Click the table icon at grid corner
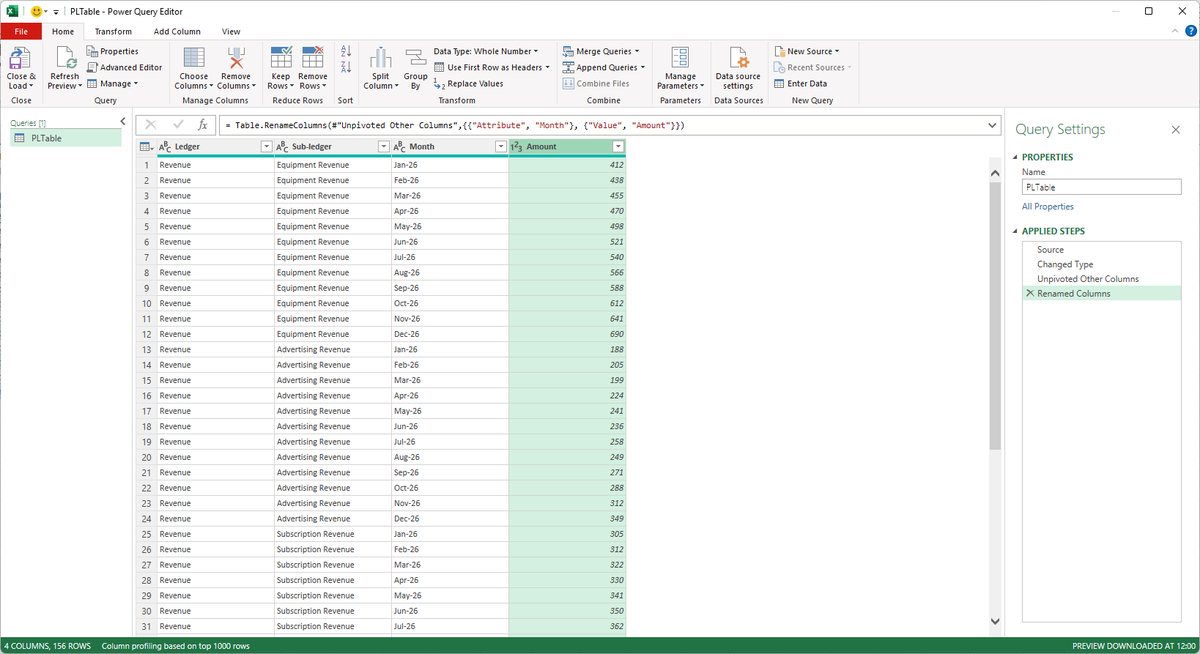Image resolution: width=1200 pixels, height=654 pixels. [x=146, y=147]
